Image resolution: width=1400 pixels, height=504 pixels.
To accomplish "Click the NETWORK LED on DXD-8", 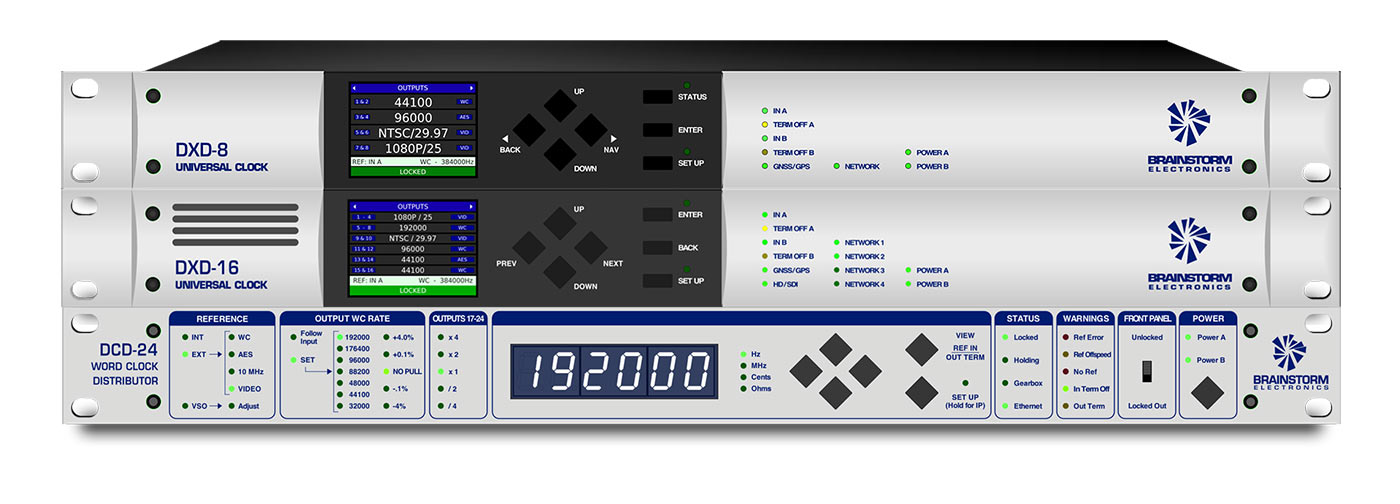I will tap(836, 167).
